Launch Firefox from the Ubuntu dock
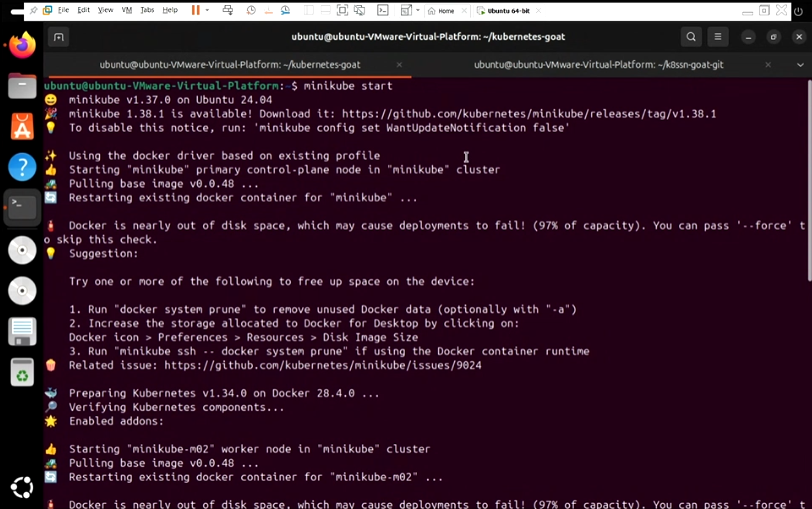Screen dimensions: 812x509 coord(22,46)
